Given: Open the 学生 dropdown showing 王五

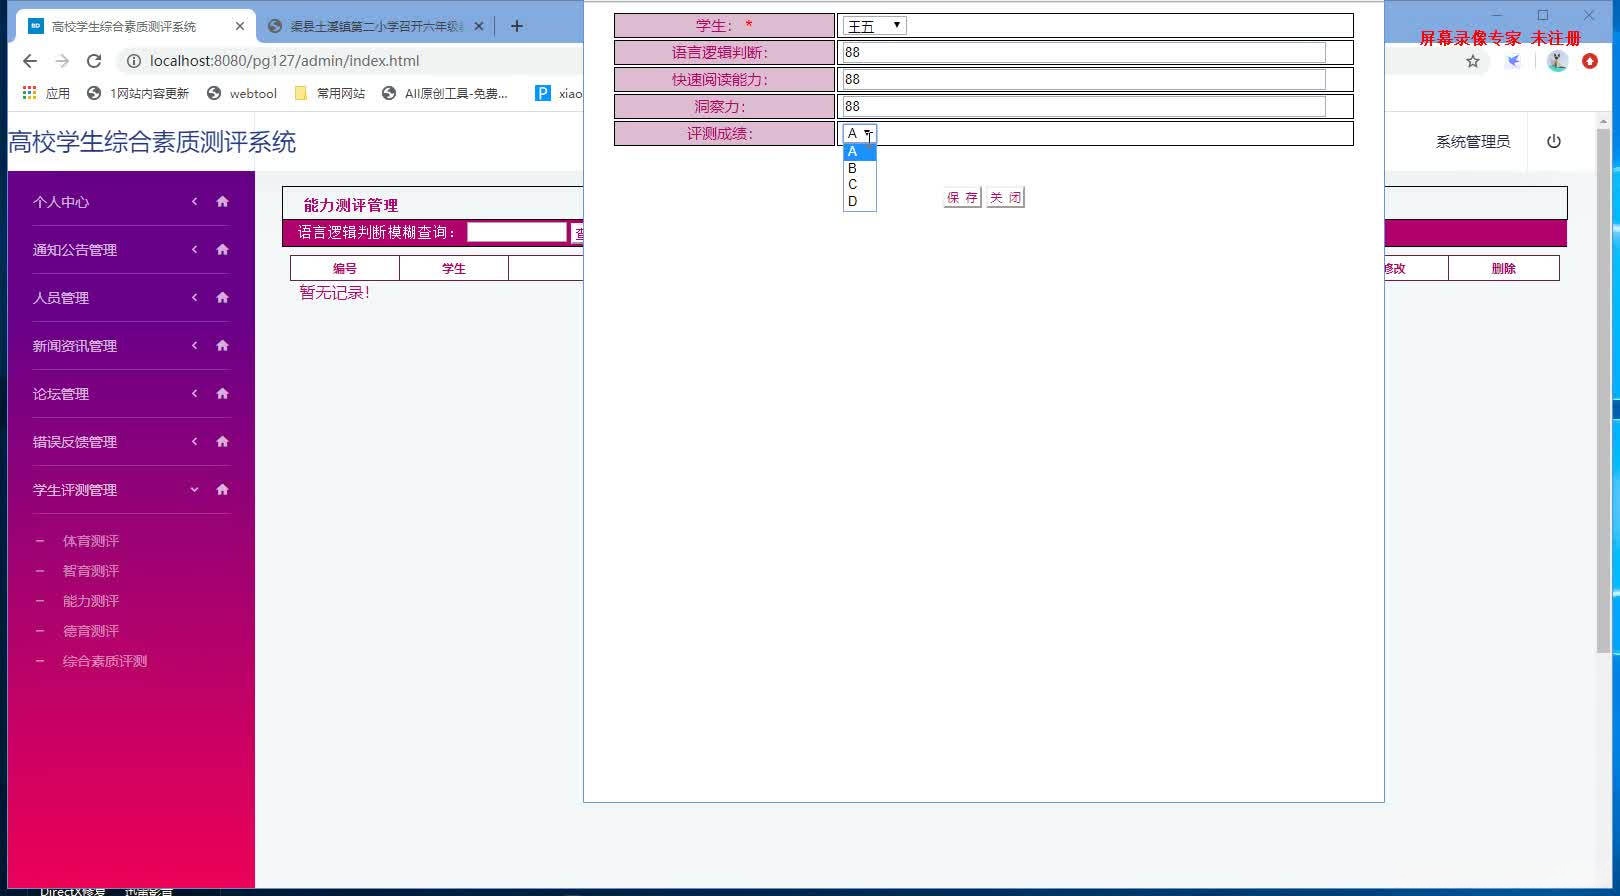Looking at the screenshot, I should 875,26.
